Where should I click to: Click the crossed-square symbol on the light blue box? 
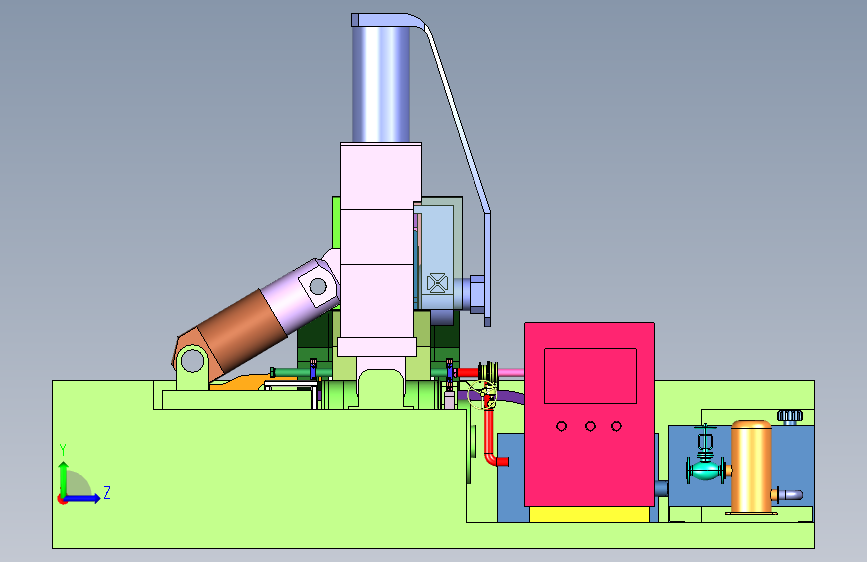[437, 283]
